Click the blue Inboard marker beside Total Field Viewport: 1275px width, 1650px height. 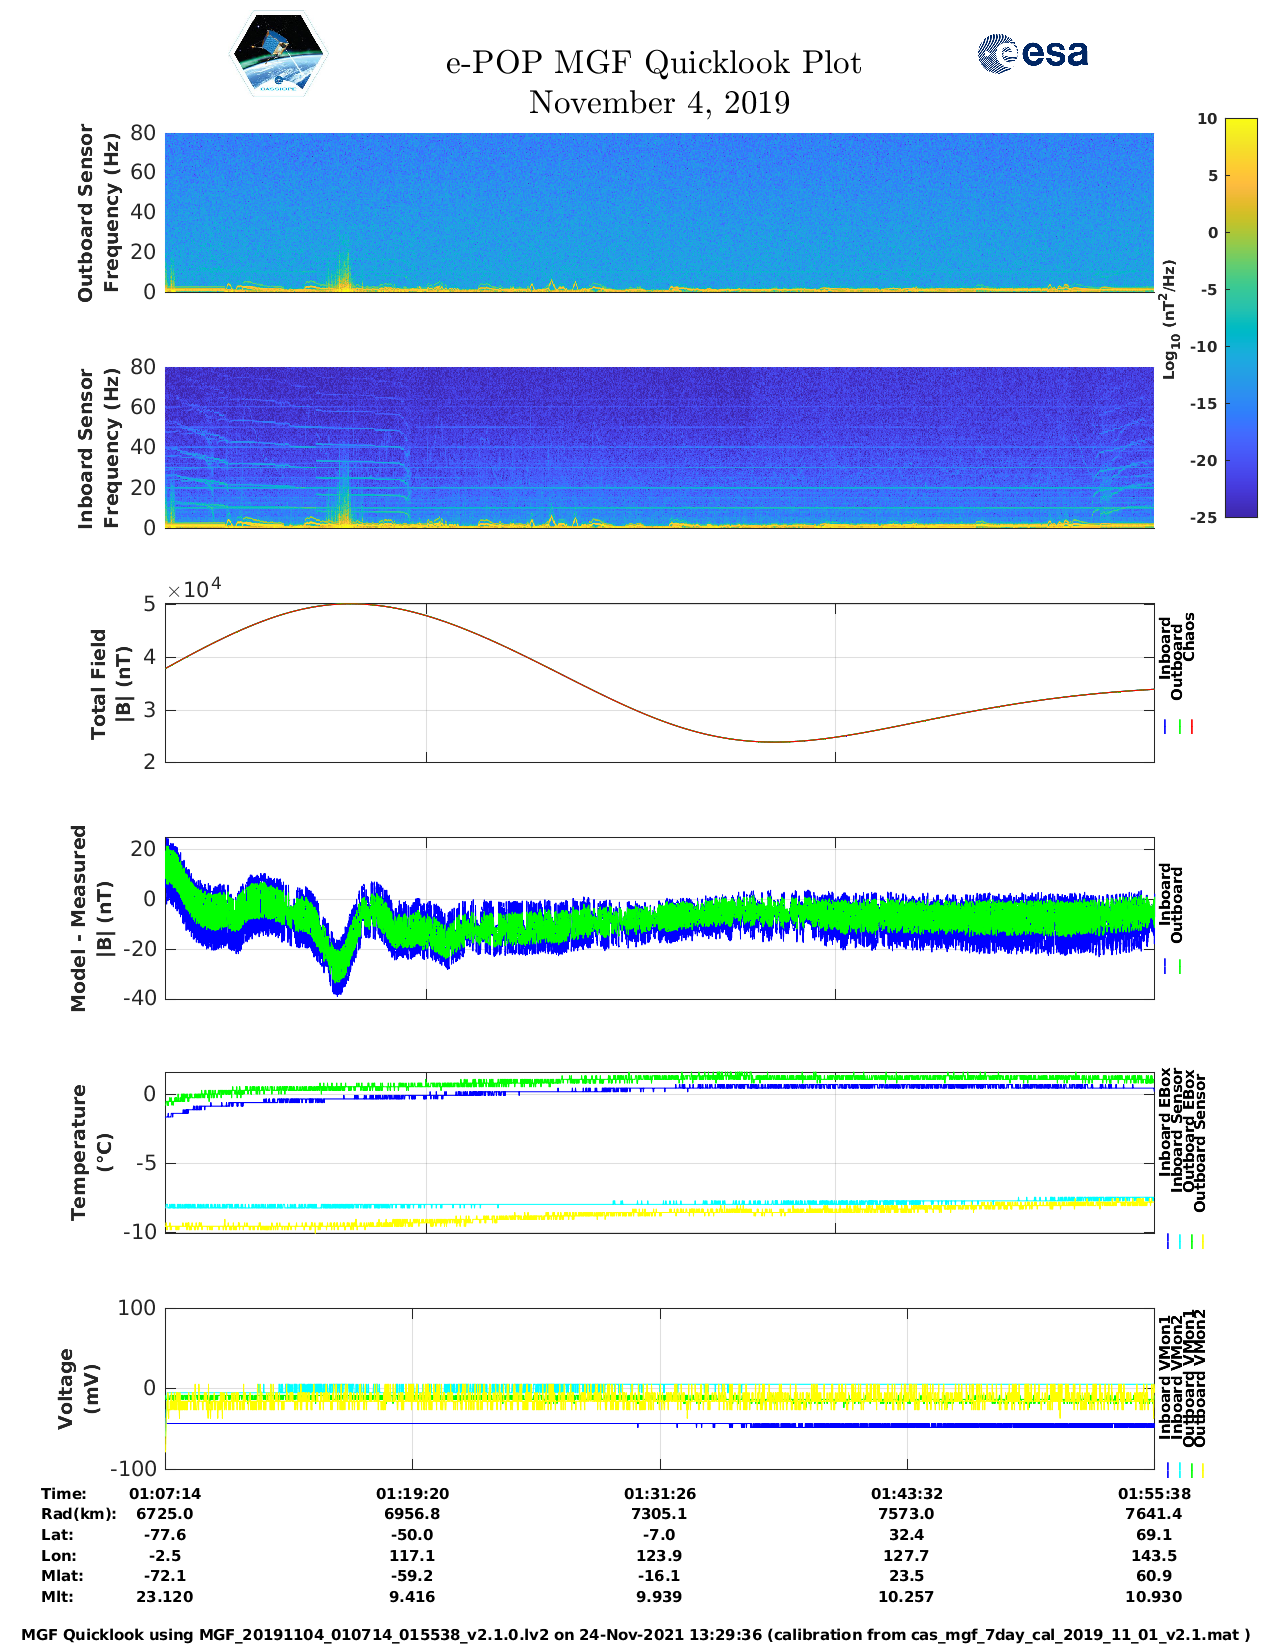pyautogui.click(x=1166, y=727)
